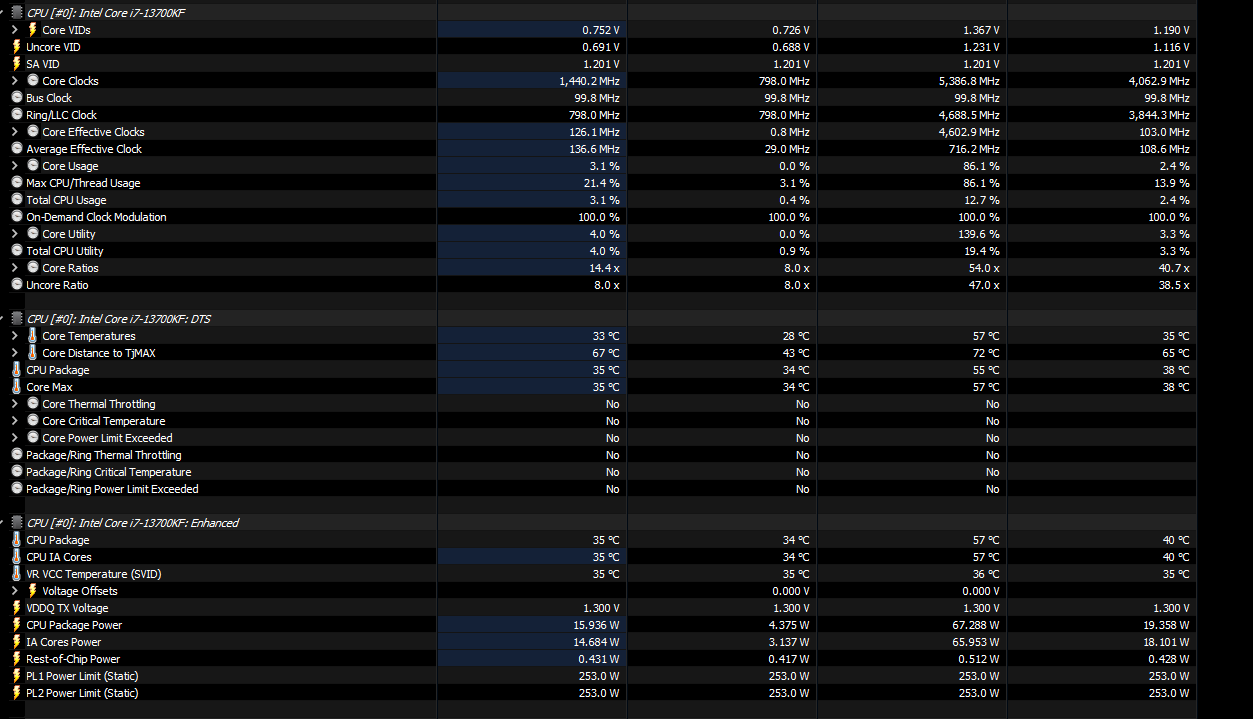
Task: Click the Average Effective Clock icon
Action: [16, 149]
